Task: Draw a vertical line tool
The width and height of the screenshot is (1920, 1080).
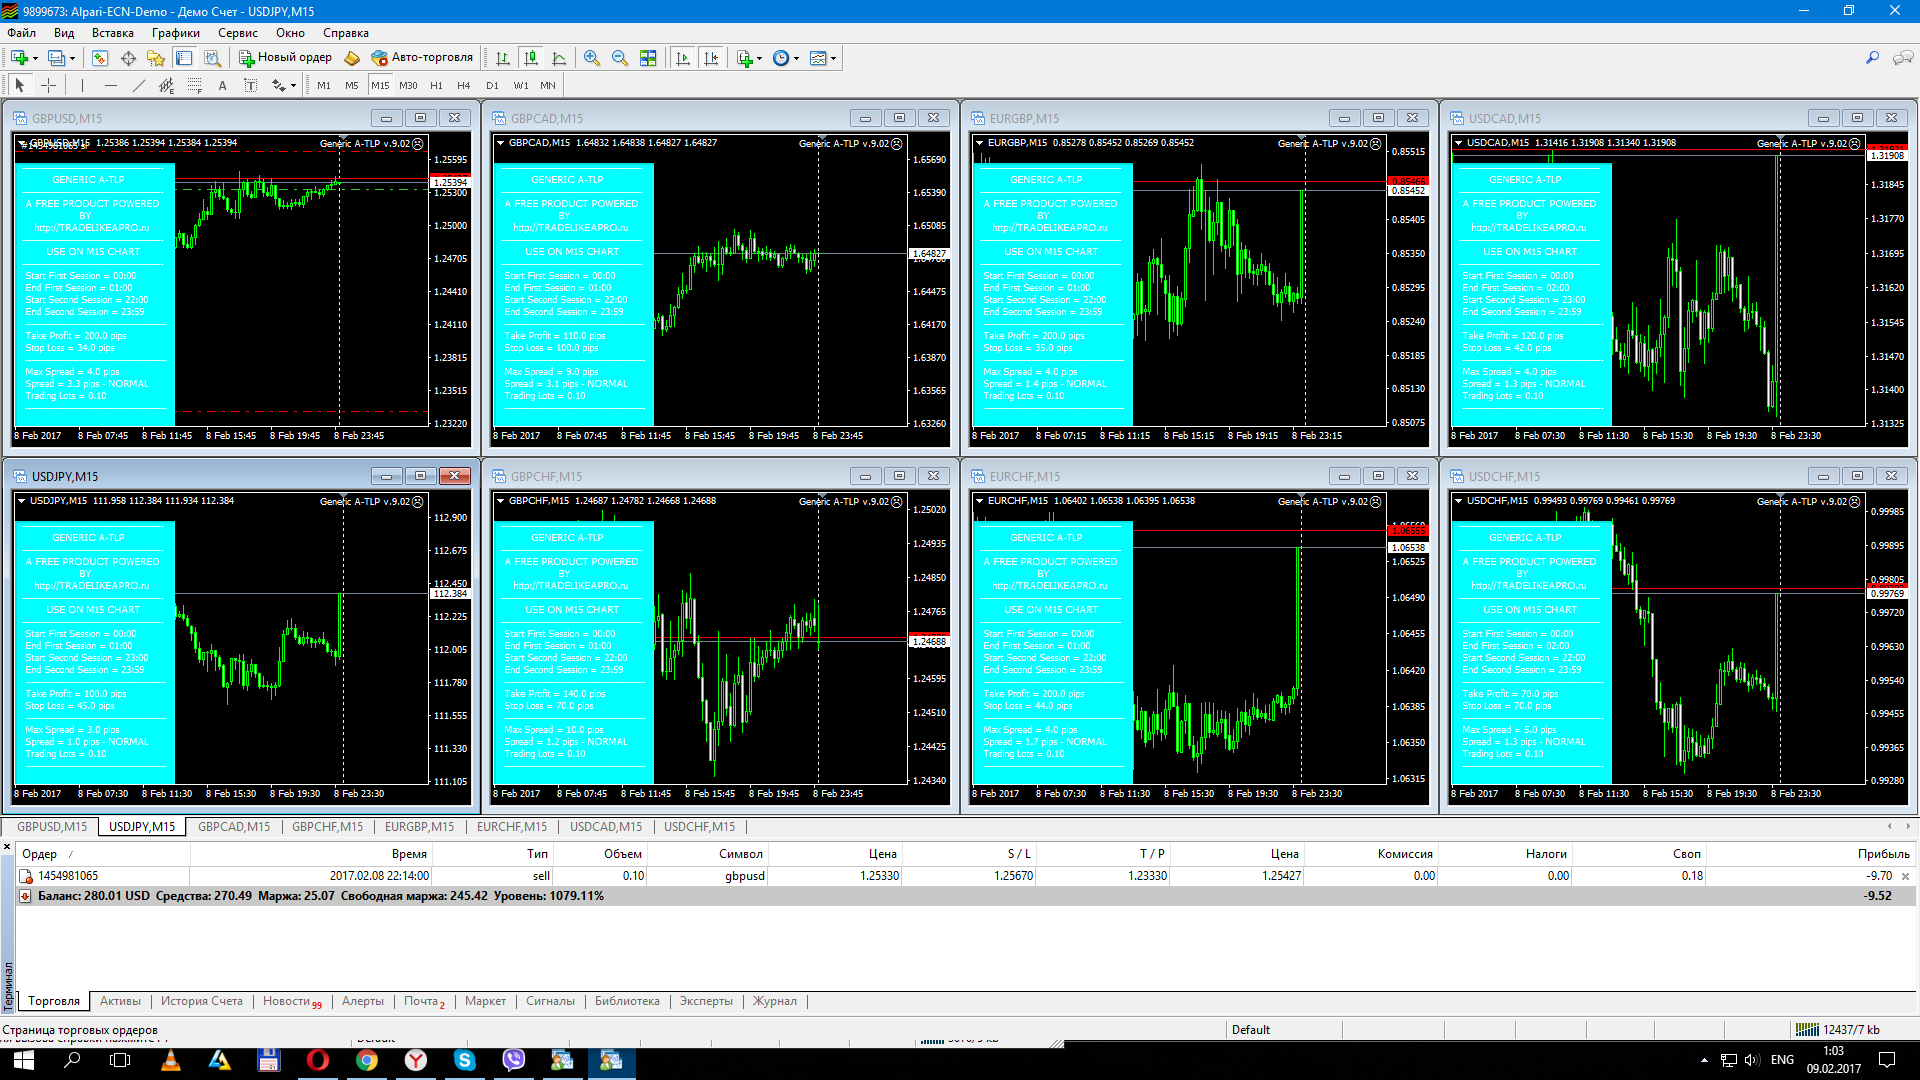Action: [82, 85]
